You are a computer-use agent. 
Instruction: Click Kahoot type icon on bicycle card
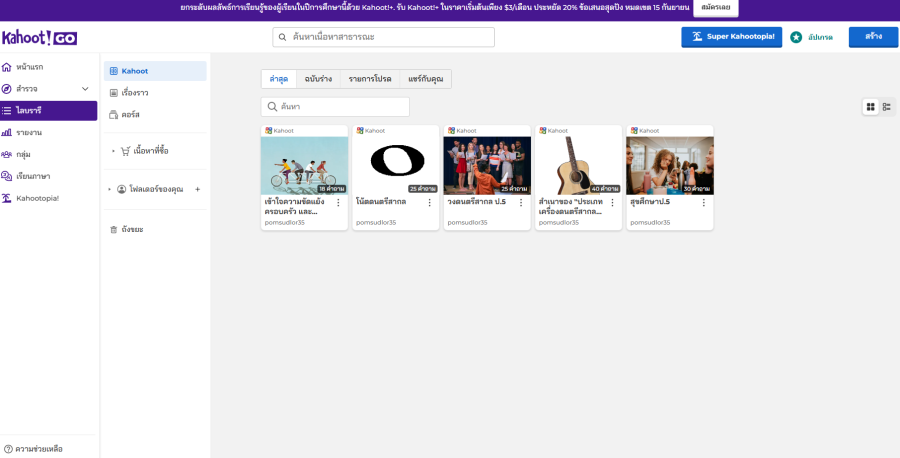pos(269,131)
